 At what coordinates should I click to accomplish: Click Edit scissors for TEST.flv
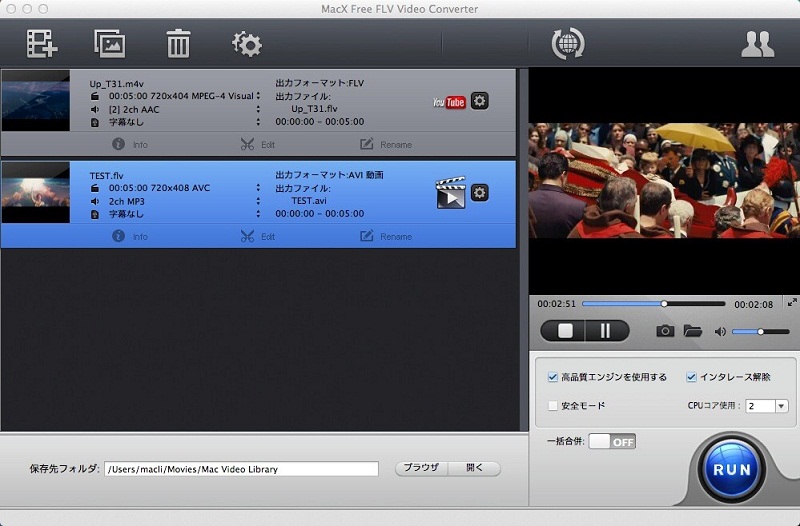pos(258,236)
